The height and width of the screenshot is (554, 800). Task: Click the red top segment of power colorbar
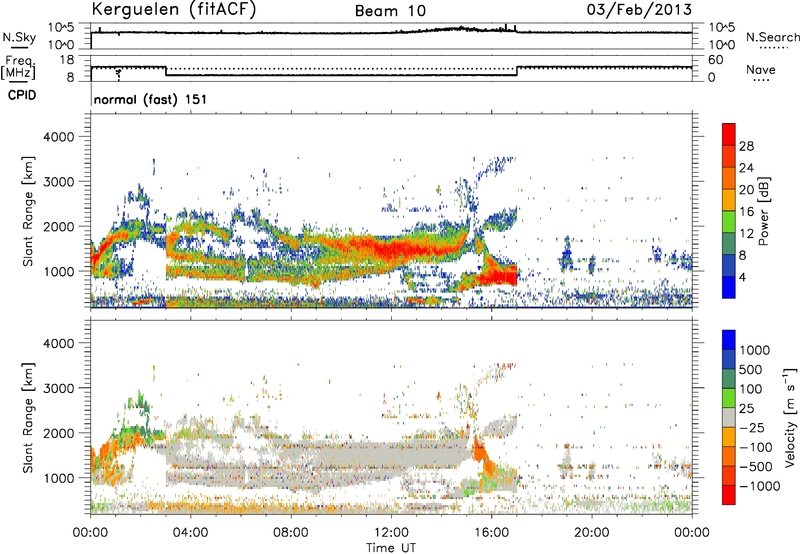(x=729, y=134)
